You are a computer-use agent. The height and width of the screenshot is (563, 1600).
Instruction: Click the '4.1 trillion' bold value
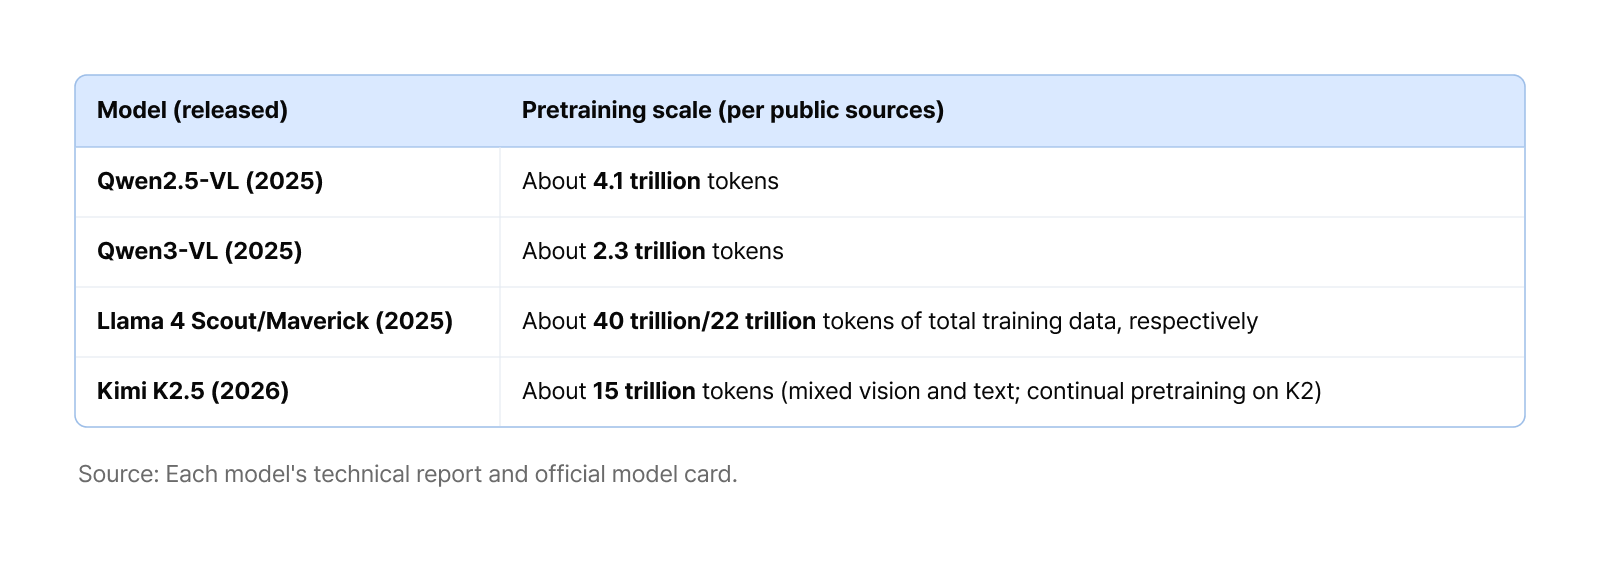tap(647, 181)
